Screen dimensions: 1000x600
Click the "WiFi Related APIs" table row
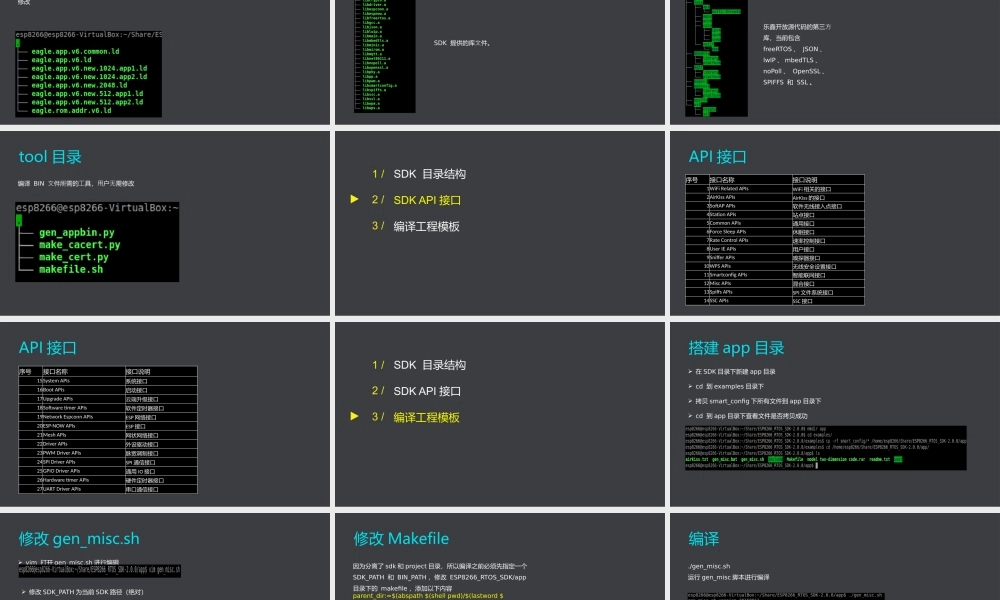coord(741,188)
